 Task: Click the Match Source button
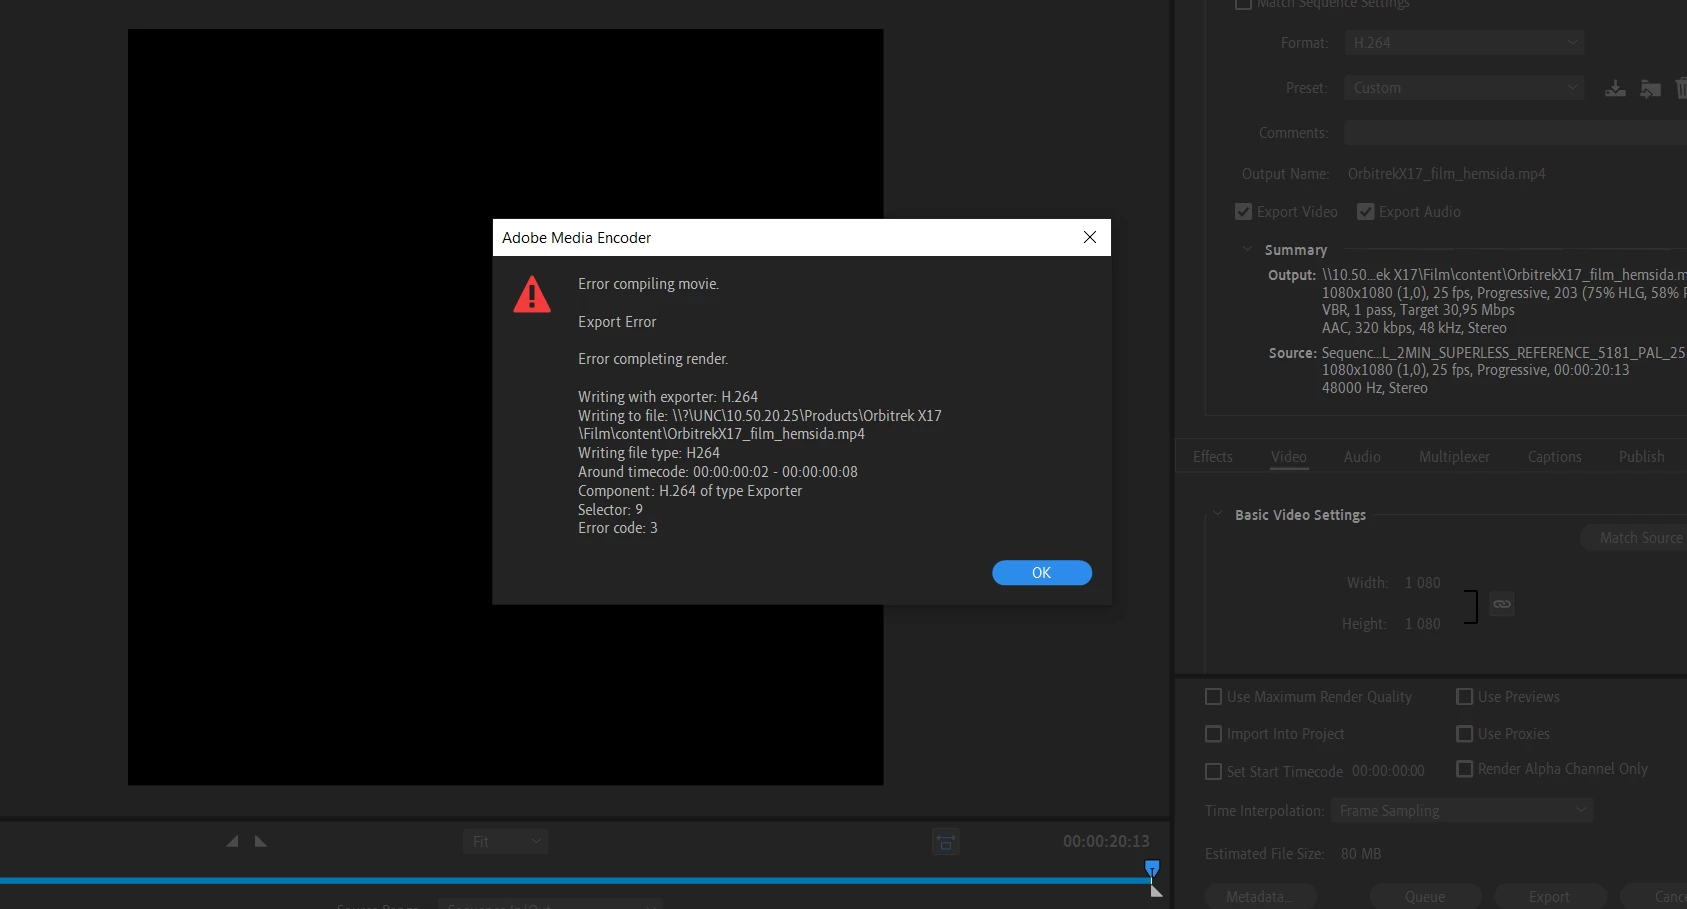pos(1635,538)
